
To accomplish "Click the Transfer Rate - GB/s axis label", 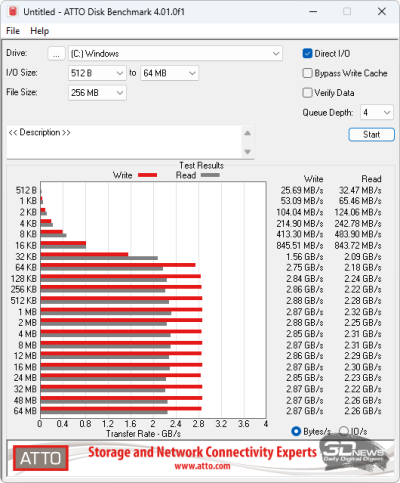I will pyautogui.click(x=143, y=434).
